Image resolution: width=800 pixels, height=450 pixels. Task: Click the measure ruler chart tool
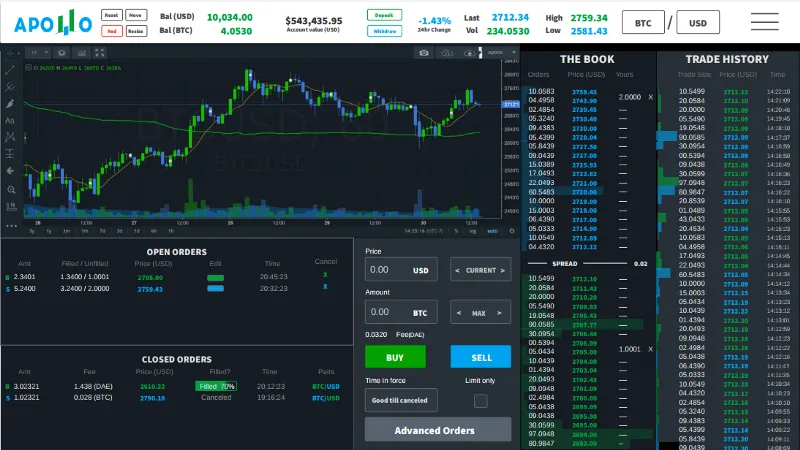tap(11, 207)
